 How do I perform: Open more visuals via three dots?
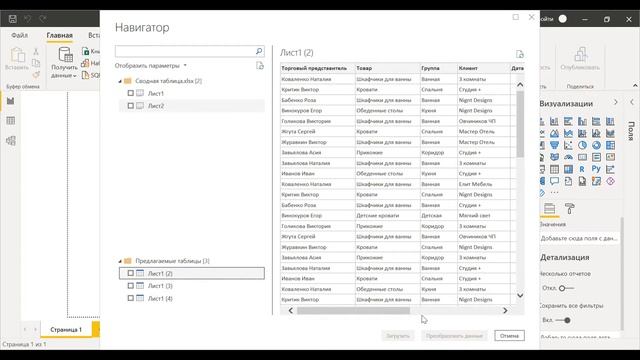[554, 192]
